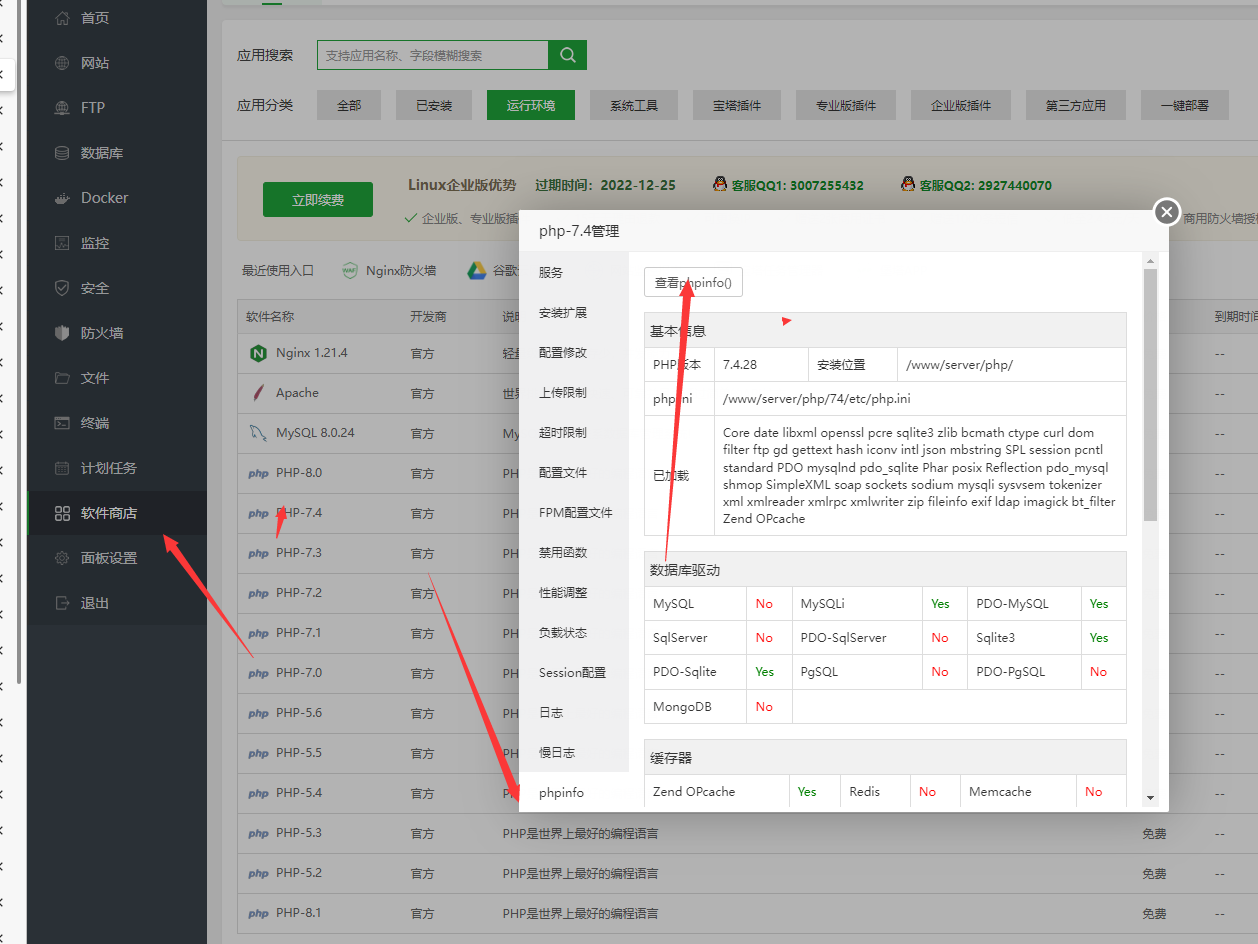Click the Nginx 1.21.4 software name

coord(312,353)
